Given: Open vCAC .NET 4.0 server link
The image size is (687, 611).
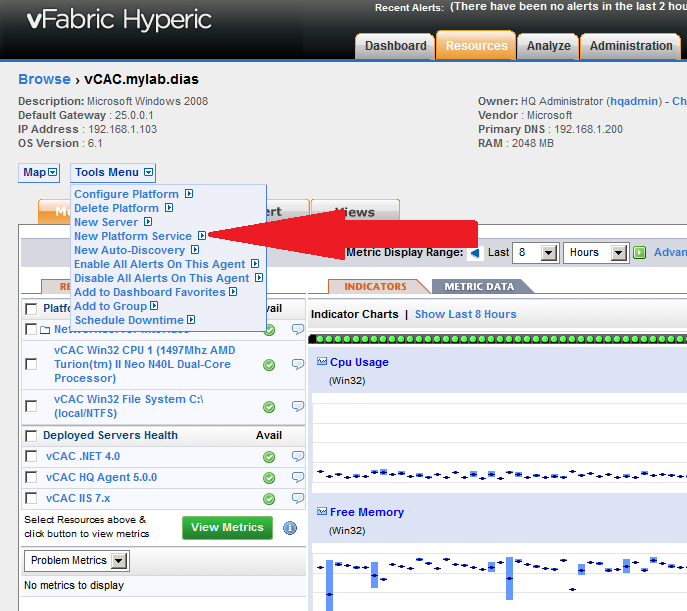Looking at the screenshot, I should 83,456.
